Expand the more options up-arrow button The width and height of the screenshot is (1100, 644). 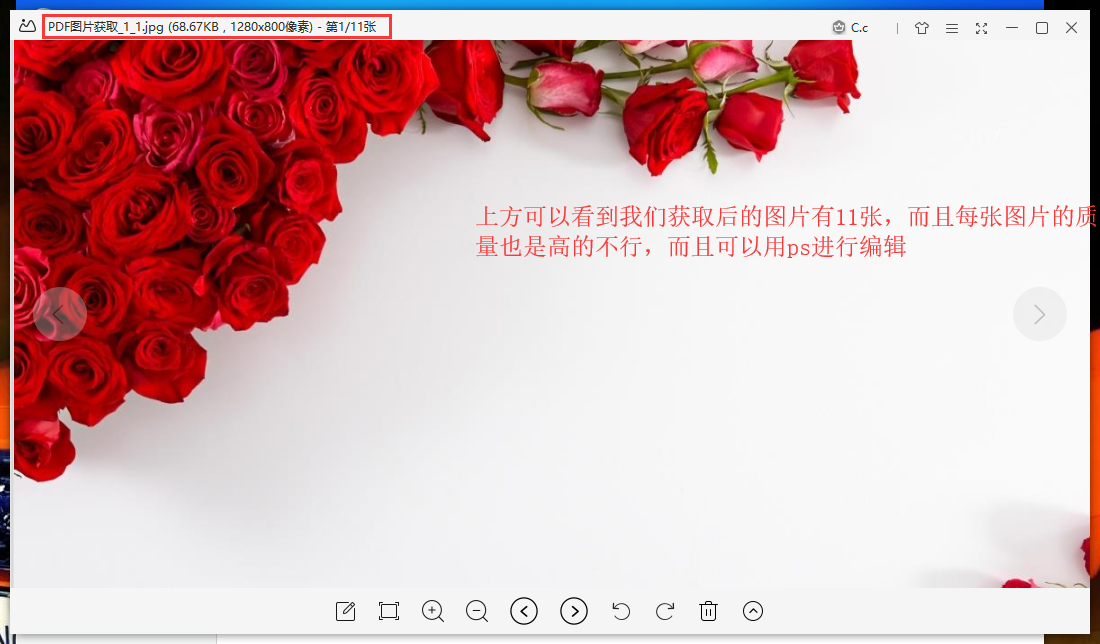tap(753, 611)
